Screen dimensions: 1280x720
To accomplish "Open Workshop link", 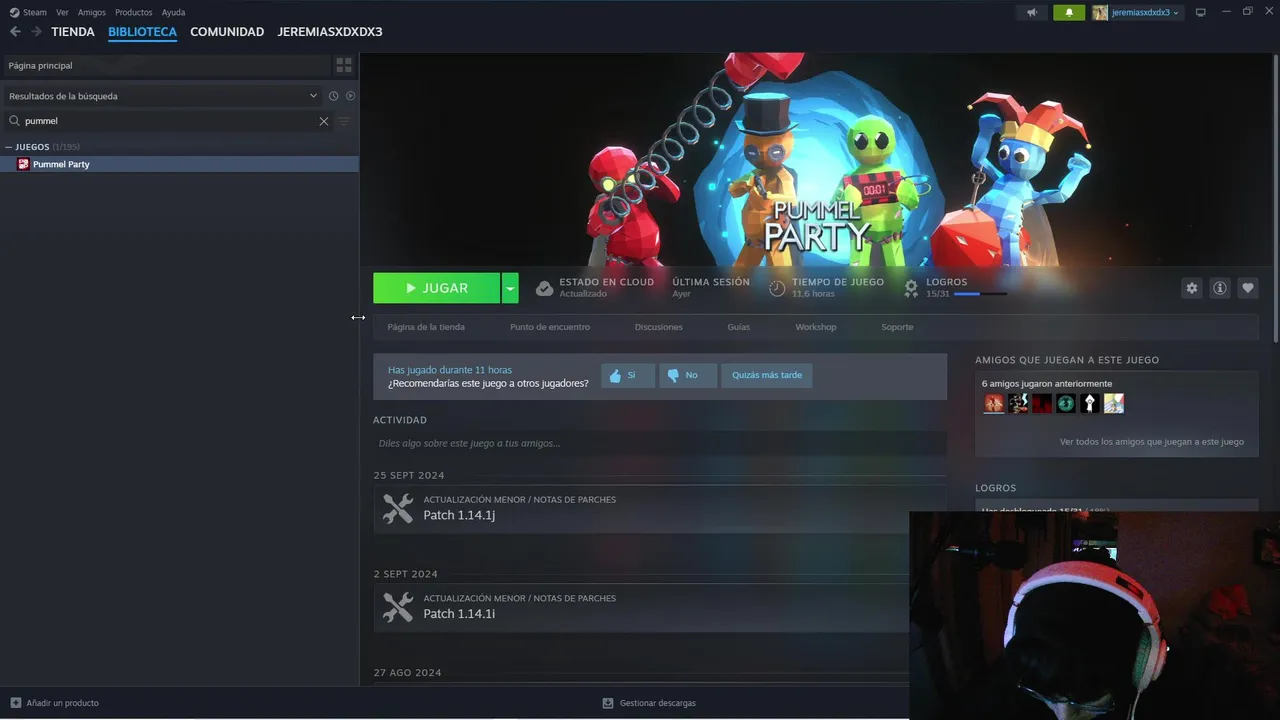I will (x=816, y=327).
